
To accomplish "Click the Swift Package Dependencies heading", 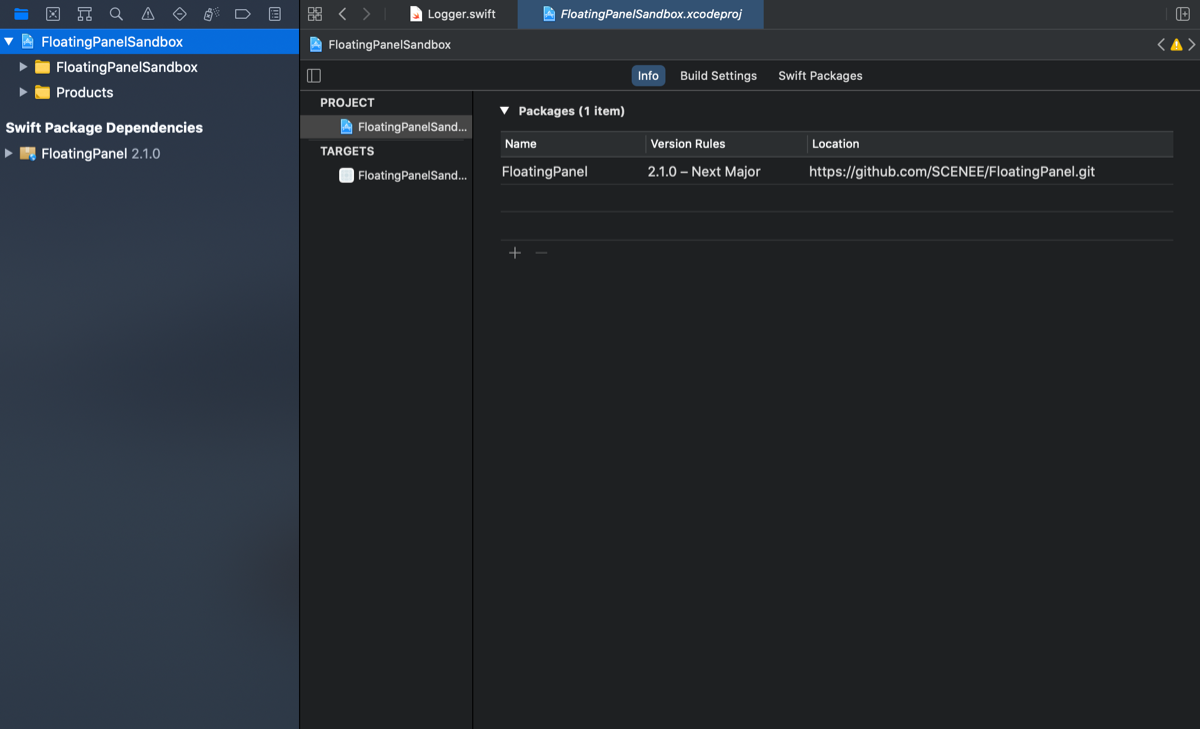I will pos(104,128).
